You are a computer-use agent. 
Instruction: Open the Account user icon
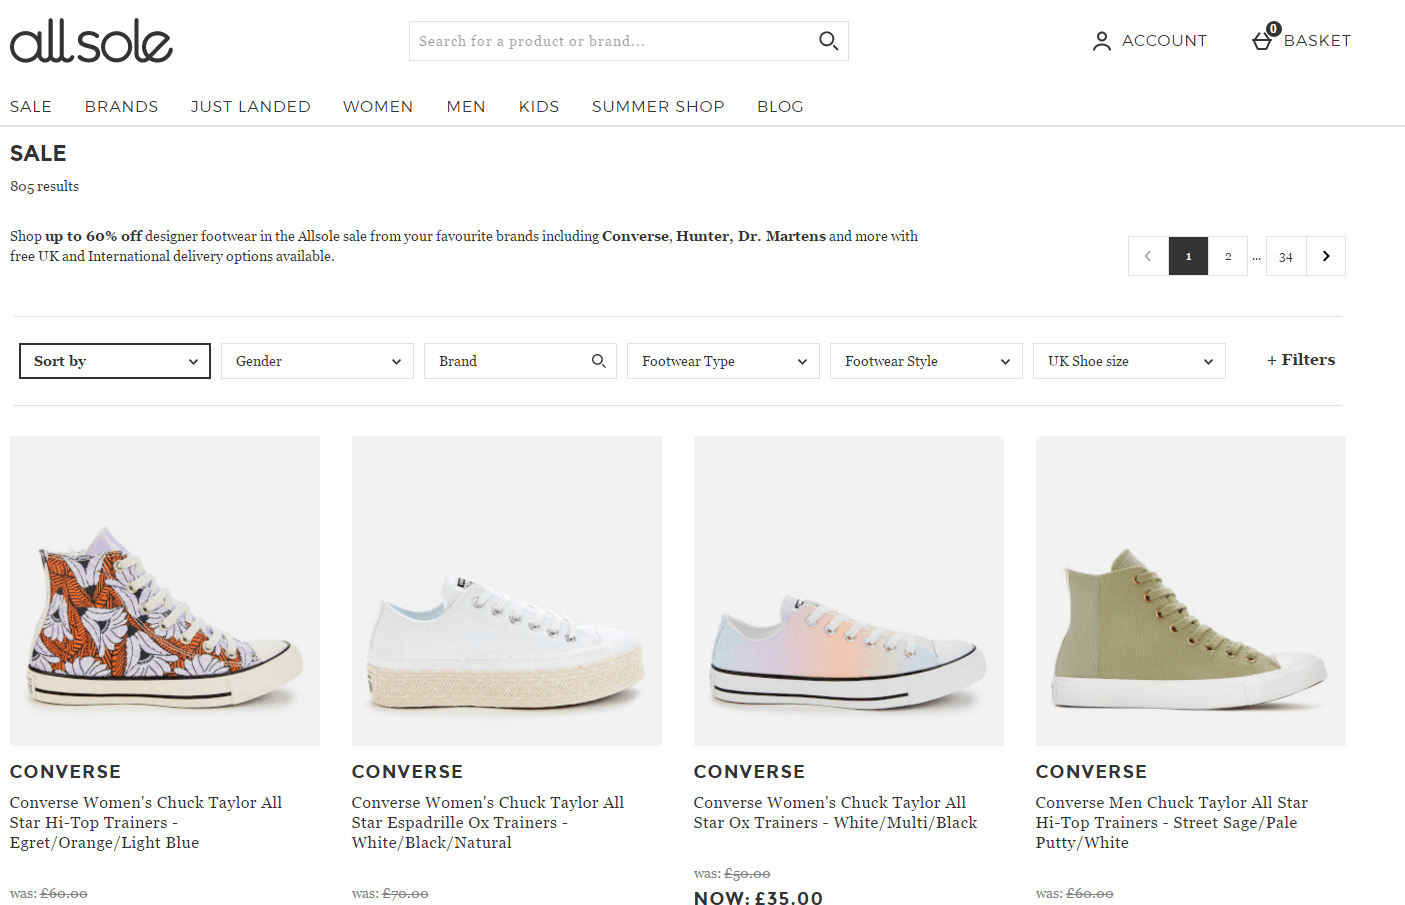pyautogui.click(x=1101, y=41)
